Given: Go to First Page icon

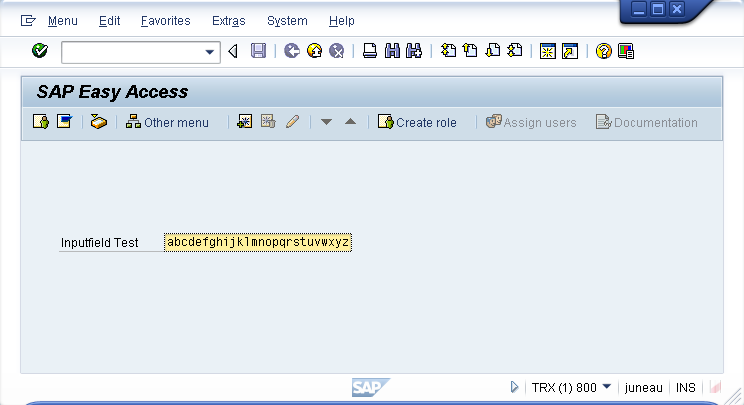Looking at the screenshot, I should 448,51.
